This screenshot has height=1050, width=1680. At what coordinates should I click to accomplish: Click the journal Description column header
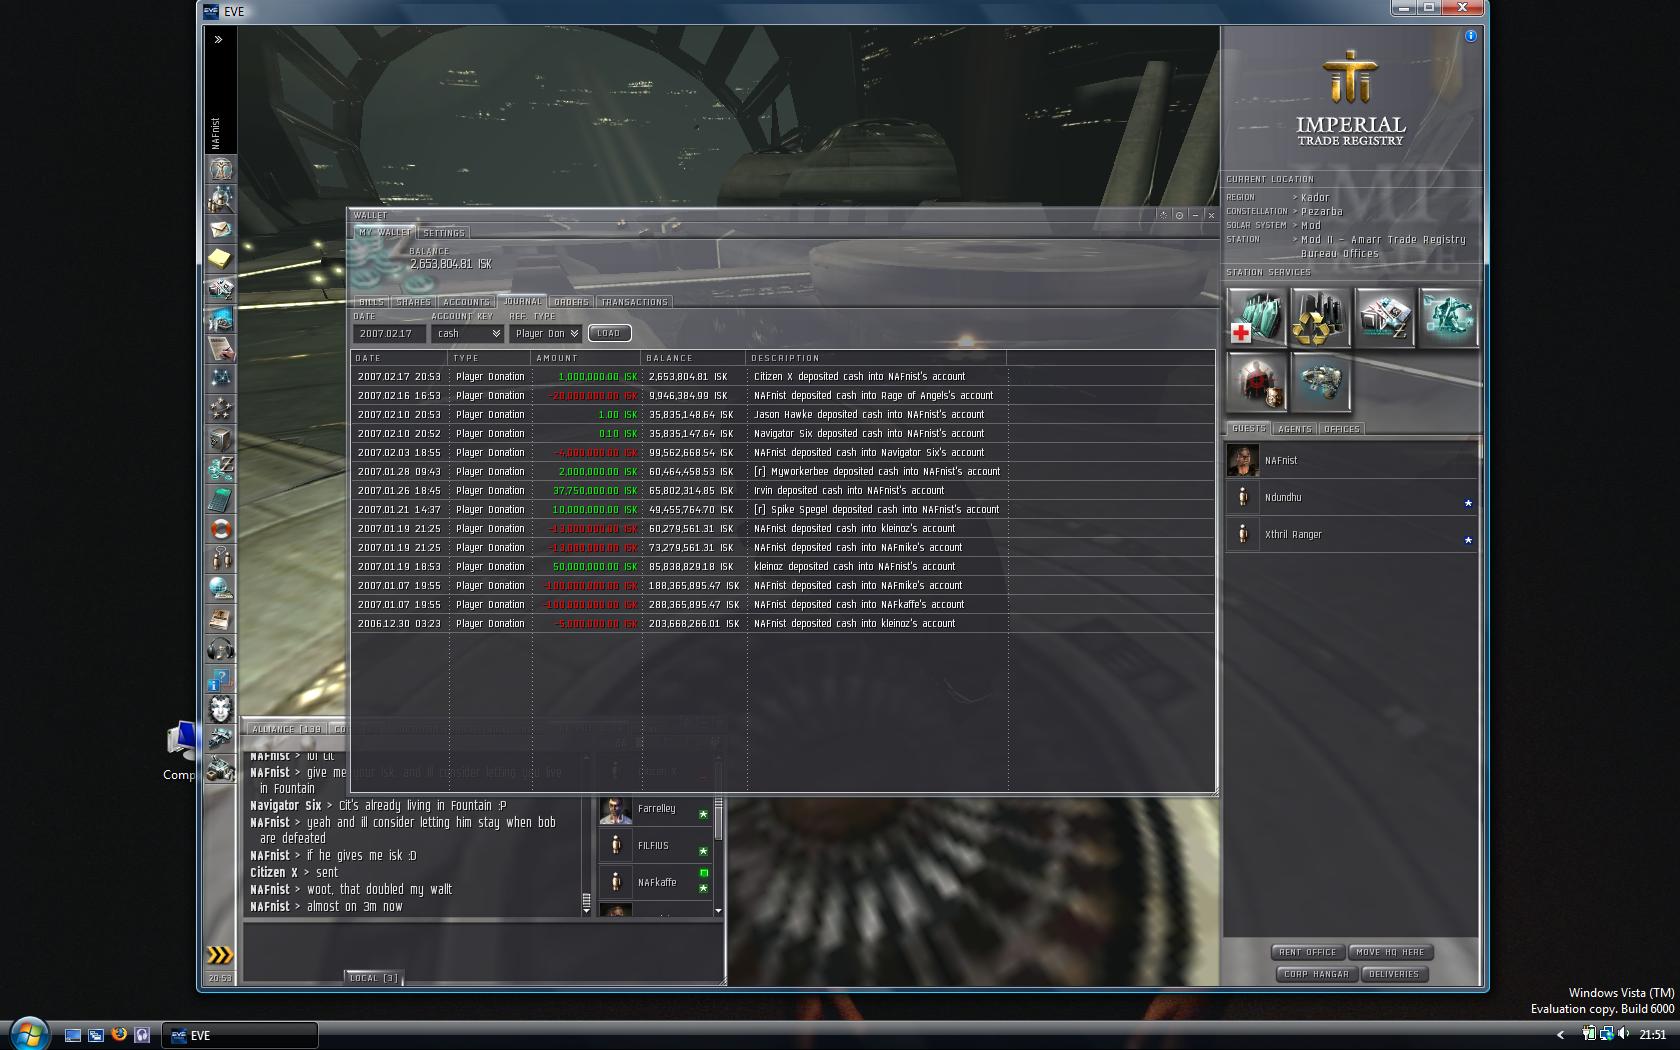pos(876,358)
